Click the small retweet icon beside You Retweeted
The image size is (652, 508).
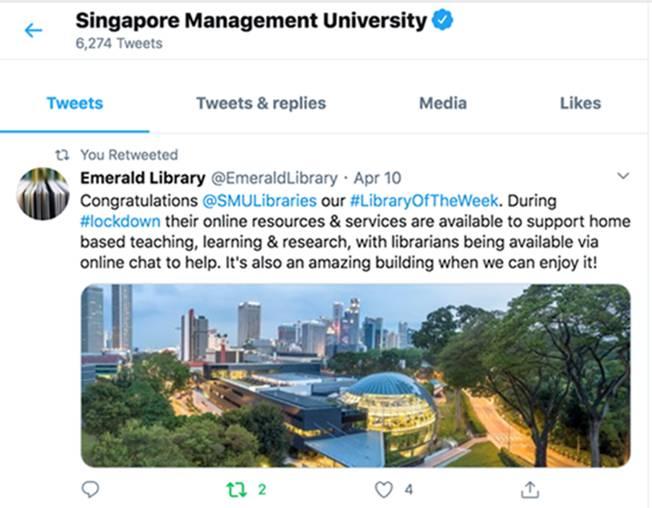click(62, 155)
